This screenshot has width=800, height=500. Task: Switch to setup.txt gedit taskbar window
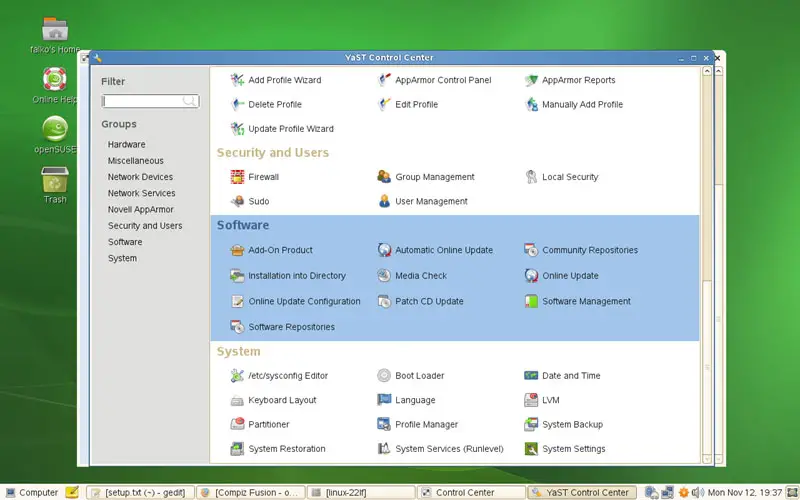[x=140, y=492]
